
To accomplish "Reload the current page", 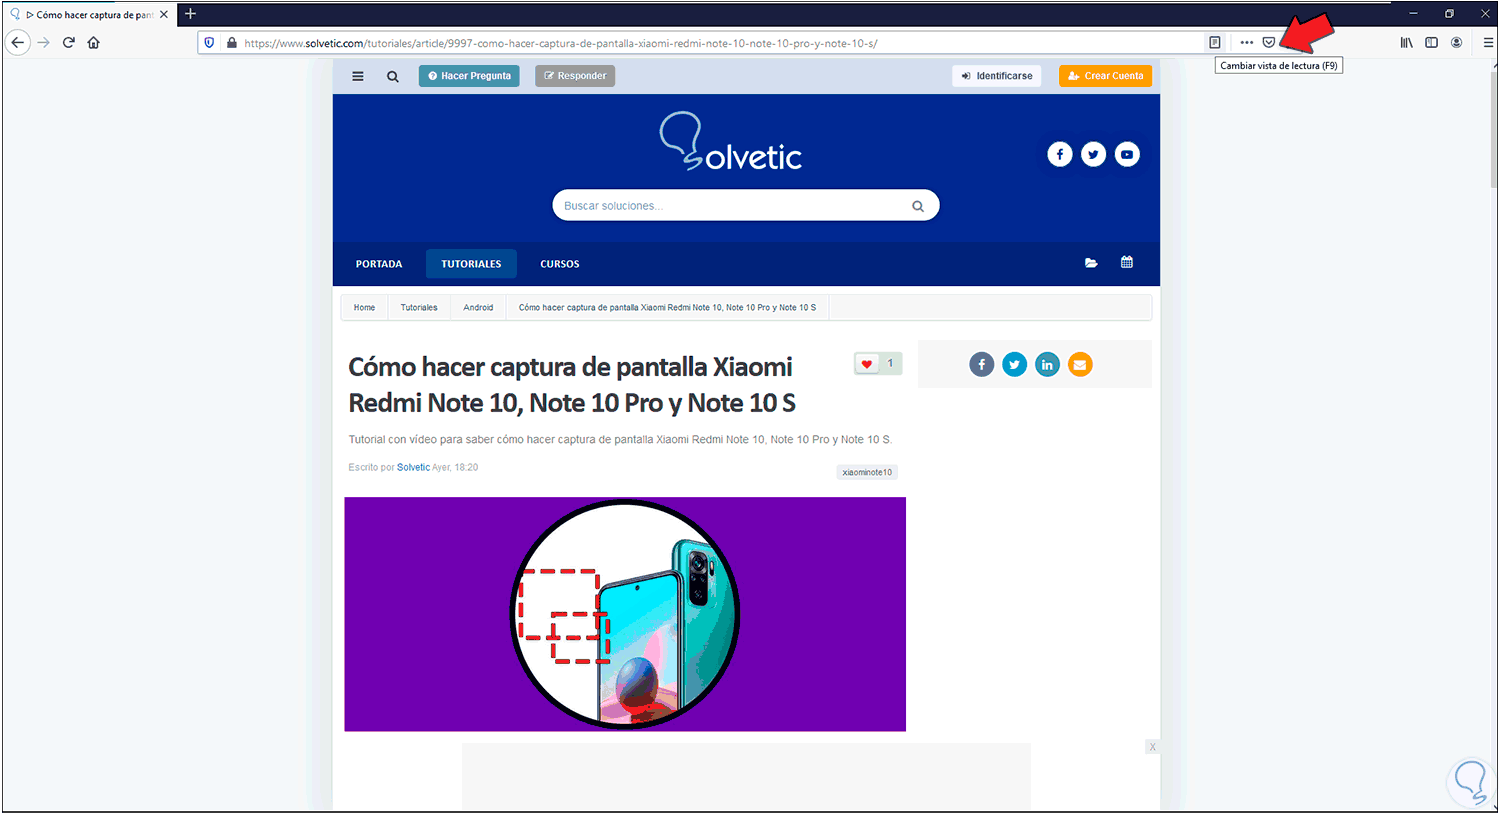I will pyautogui.click(x=69, y=43).
